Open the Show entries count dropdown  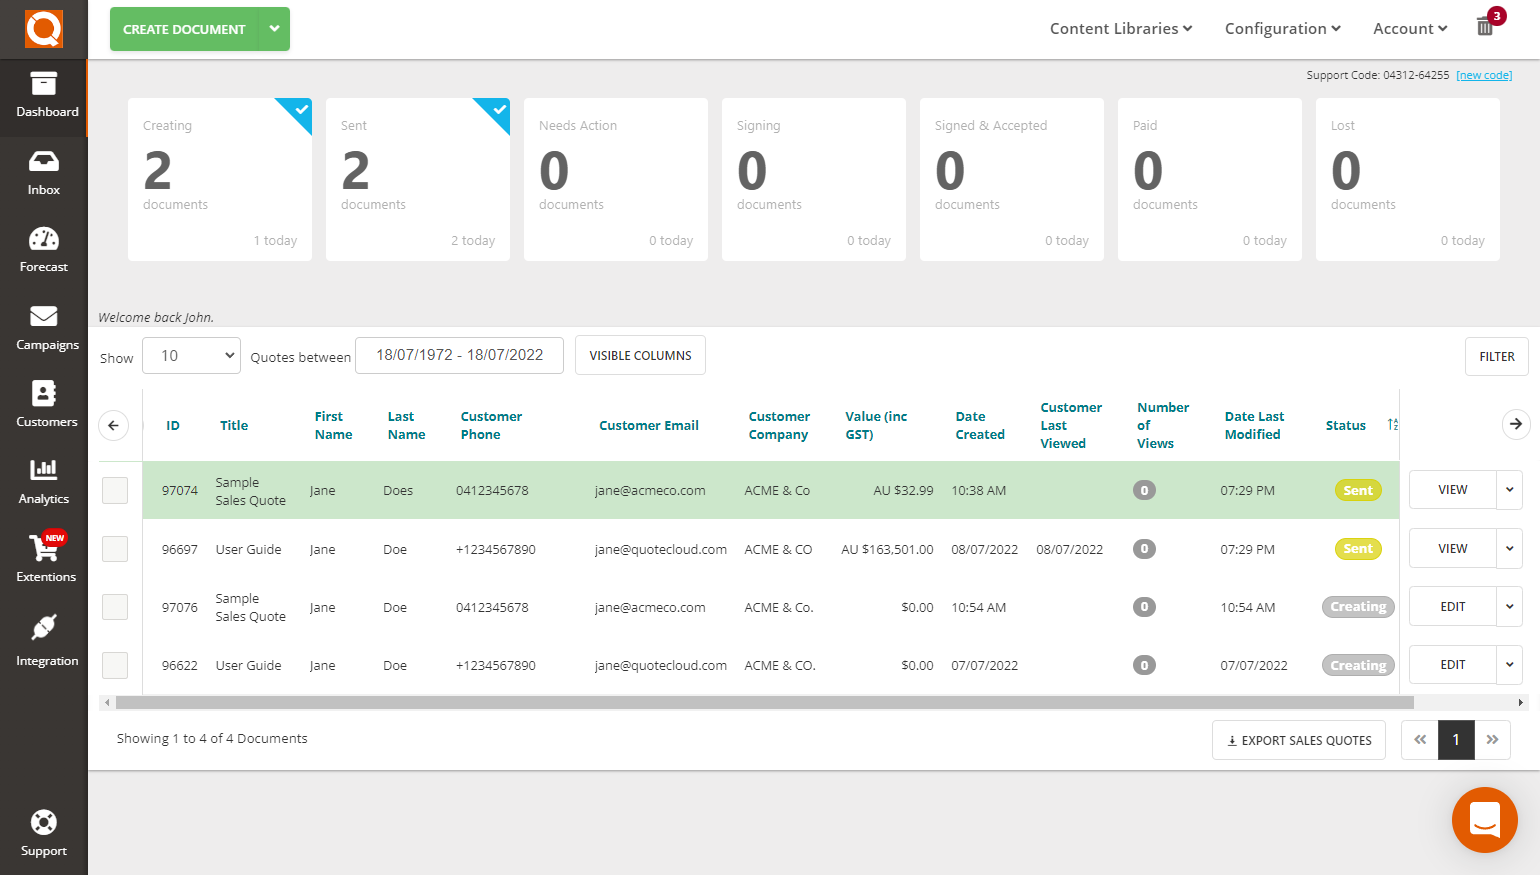click(190, 355)
